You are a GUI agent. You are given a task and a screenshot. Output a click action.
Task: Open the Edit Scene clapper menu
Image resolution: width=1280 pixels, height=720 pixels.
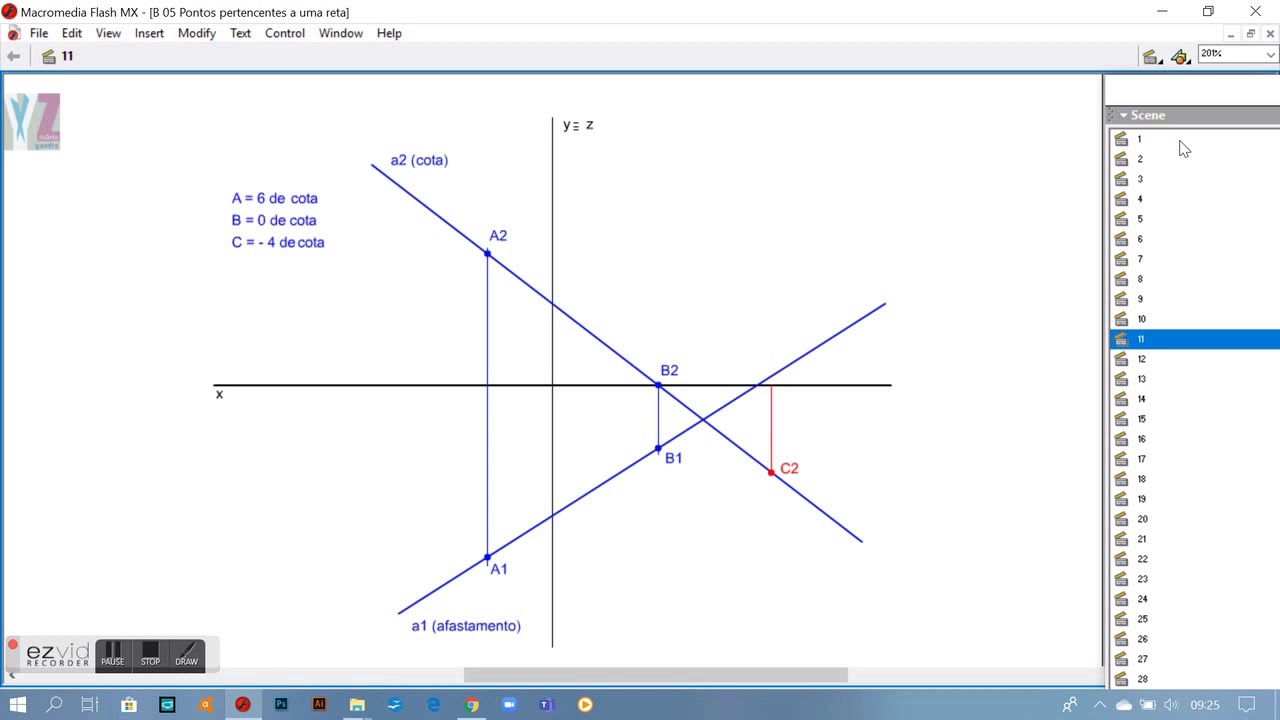pos(1152,57)
